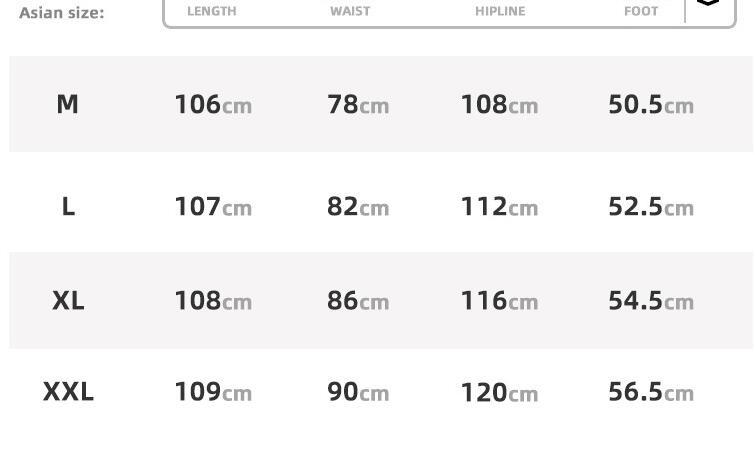
Task: Click the 'Asian size:' label
Action: click(61, 12)
